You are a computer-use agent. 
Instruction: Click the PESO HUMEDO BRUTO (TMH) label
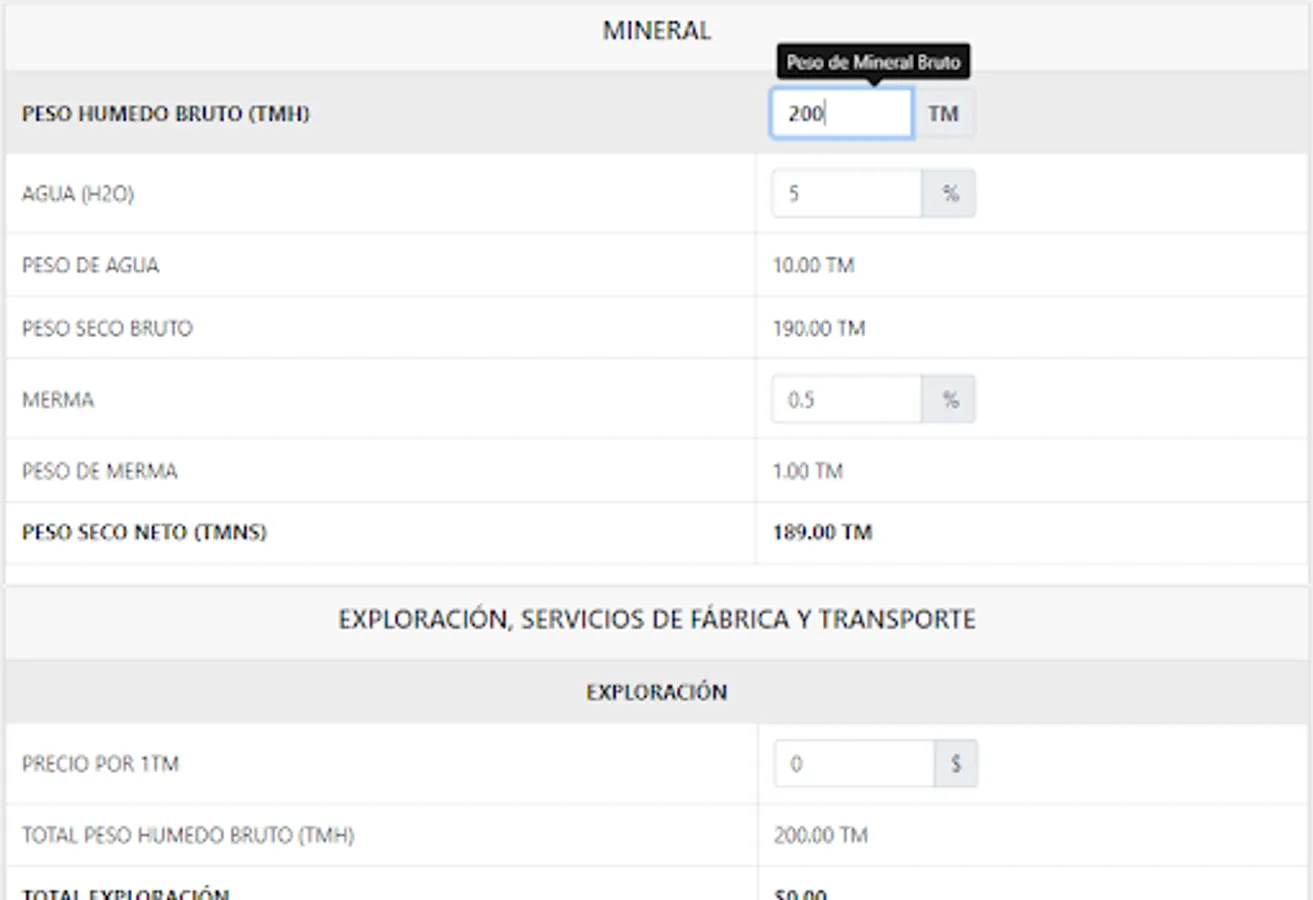166,114
